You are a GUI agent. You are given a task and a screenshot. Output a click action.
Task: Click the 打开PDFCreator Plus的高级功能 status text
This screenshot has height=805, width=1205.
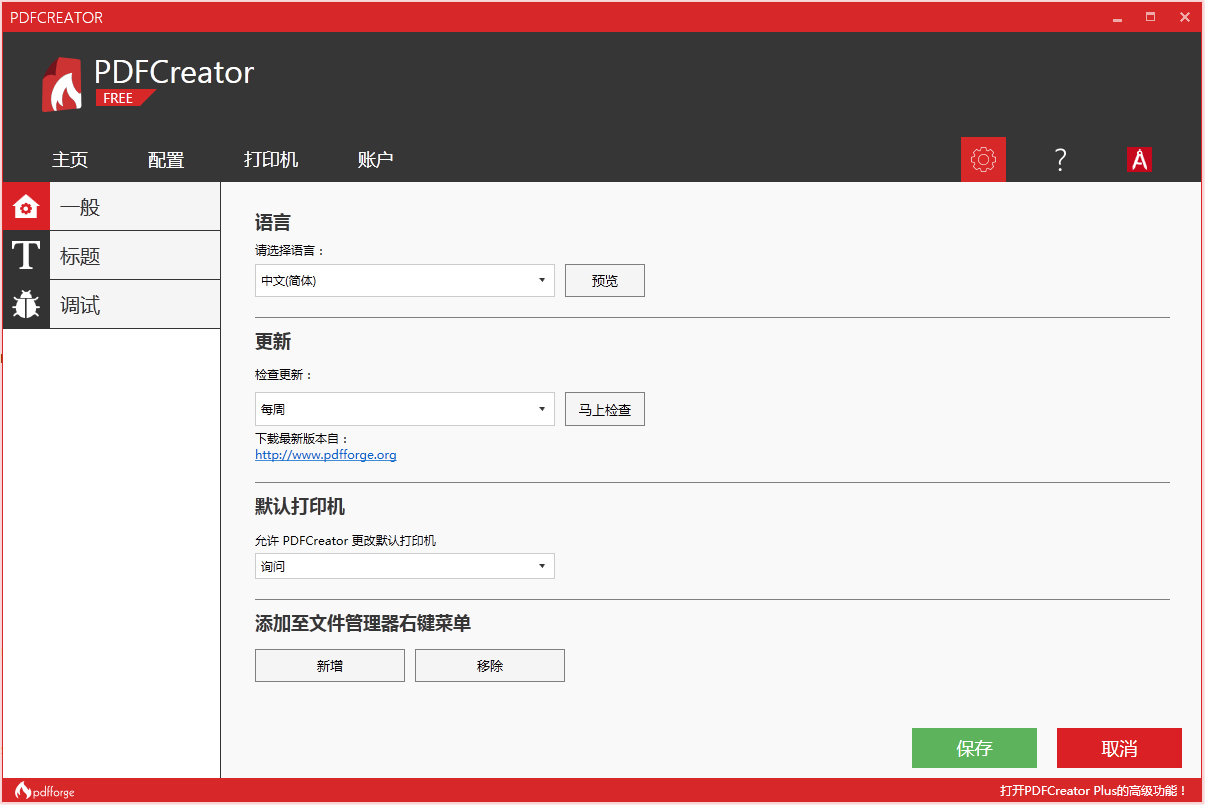click(x=1093, y=791)
